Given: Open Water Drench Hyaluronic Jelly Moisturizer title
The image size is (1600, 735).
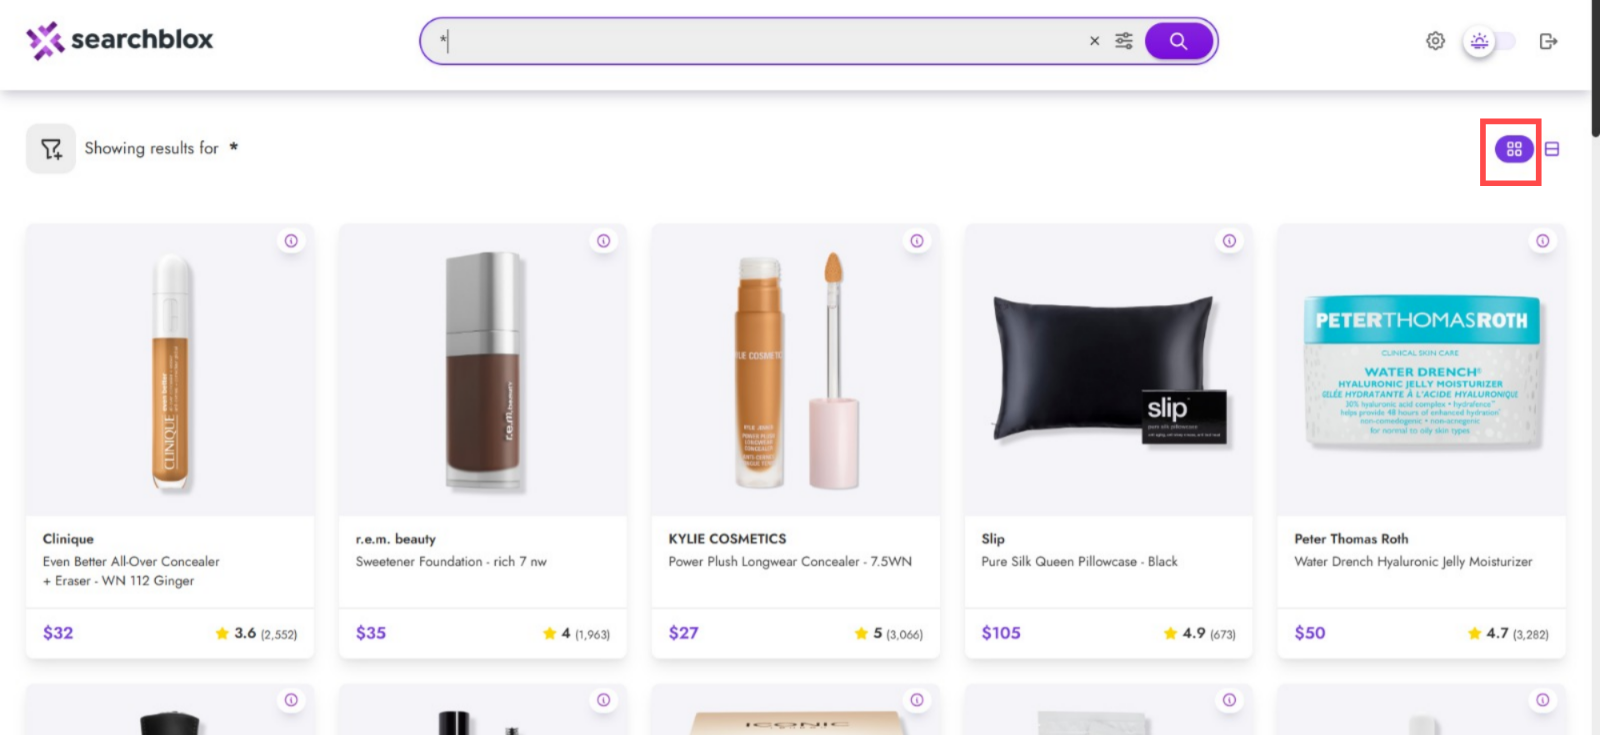Looking at the screenshot, I should click(1413, 562).
